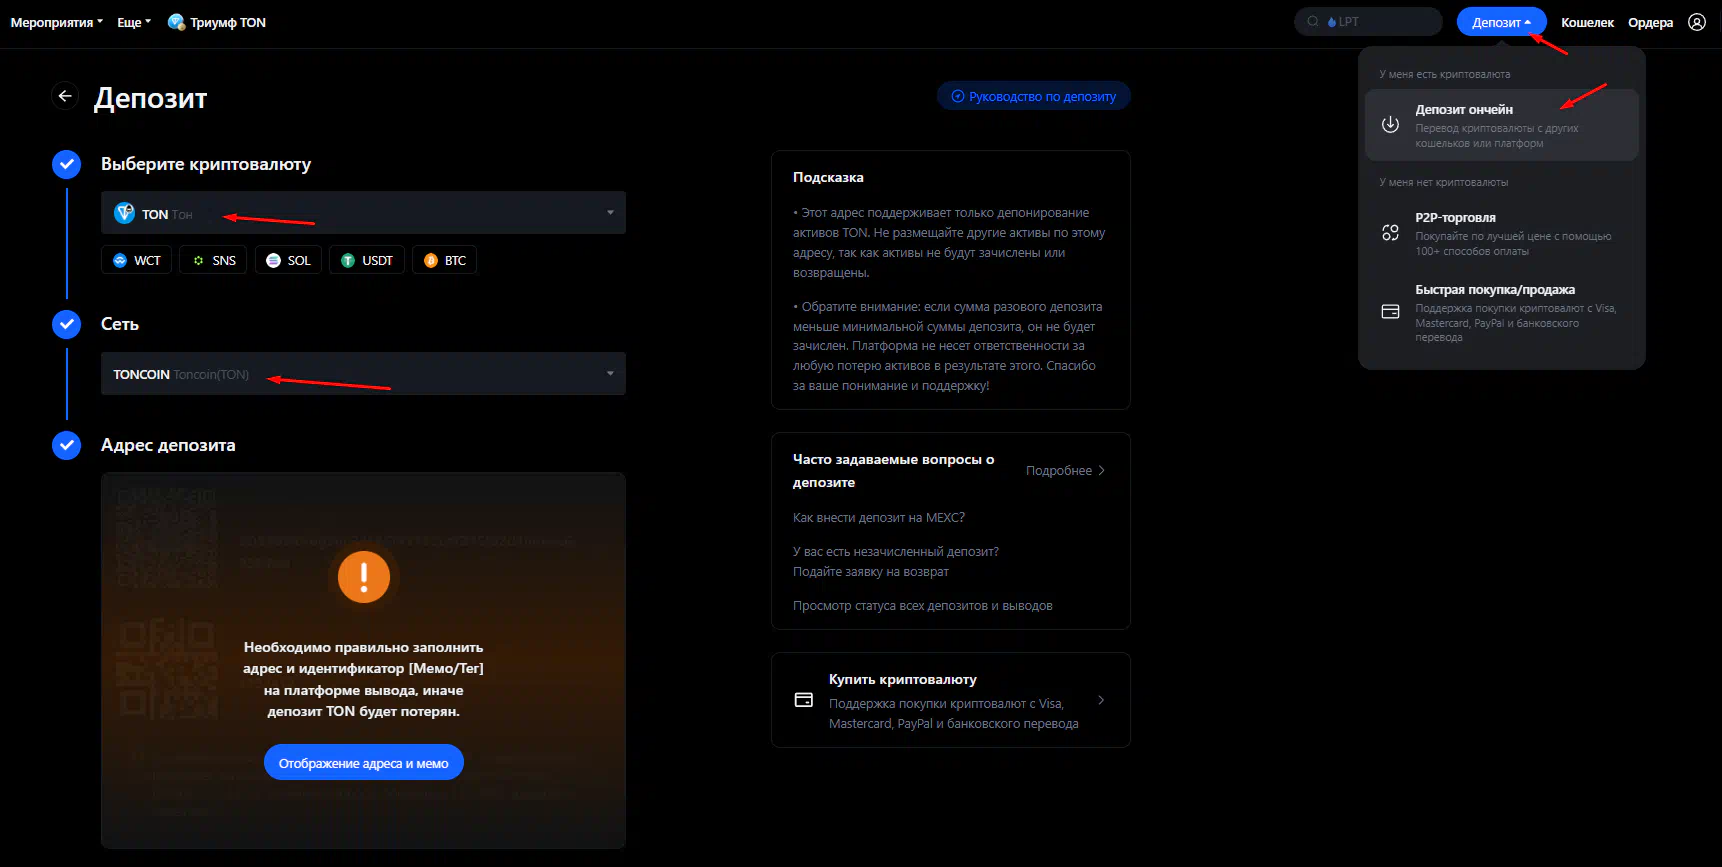Expand the Мероприятия menu

tap(57, 22)
